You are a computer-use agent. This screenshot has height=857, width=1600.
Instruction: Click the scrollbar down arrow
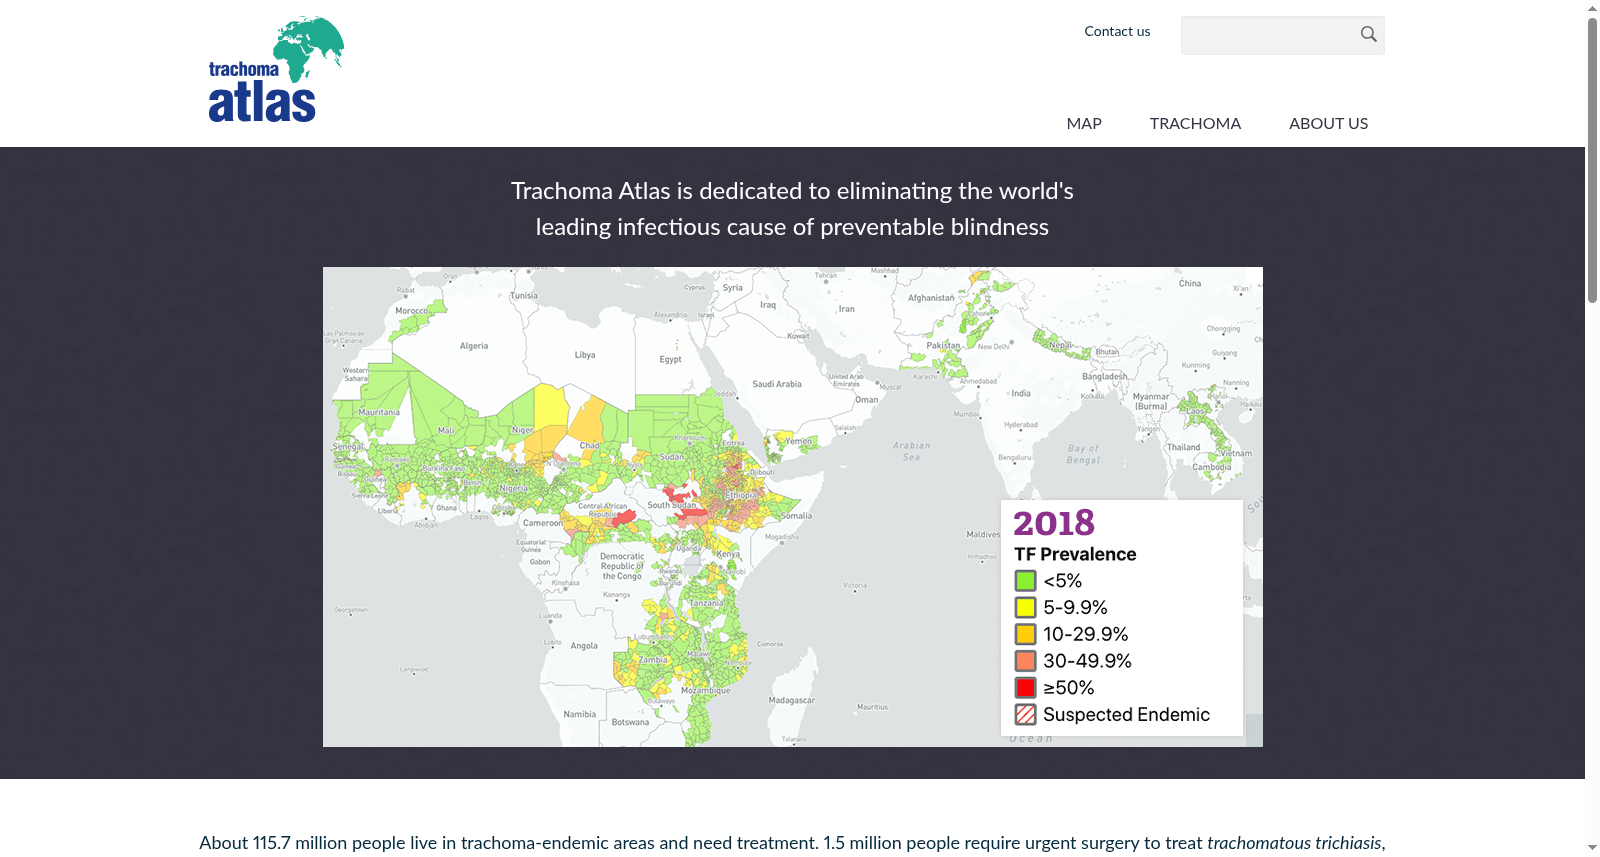(x=1592, y=848)
